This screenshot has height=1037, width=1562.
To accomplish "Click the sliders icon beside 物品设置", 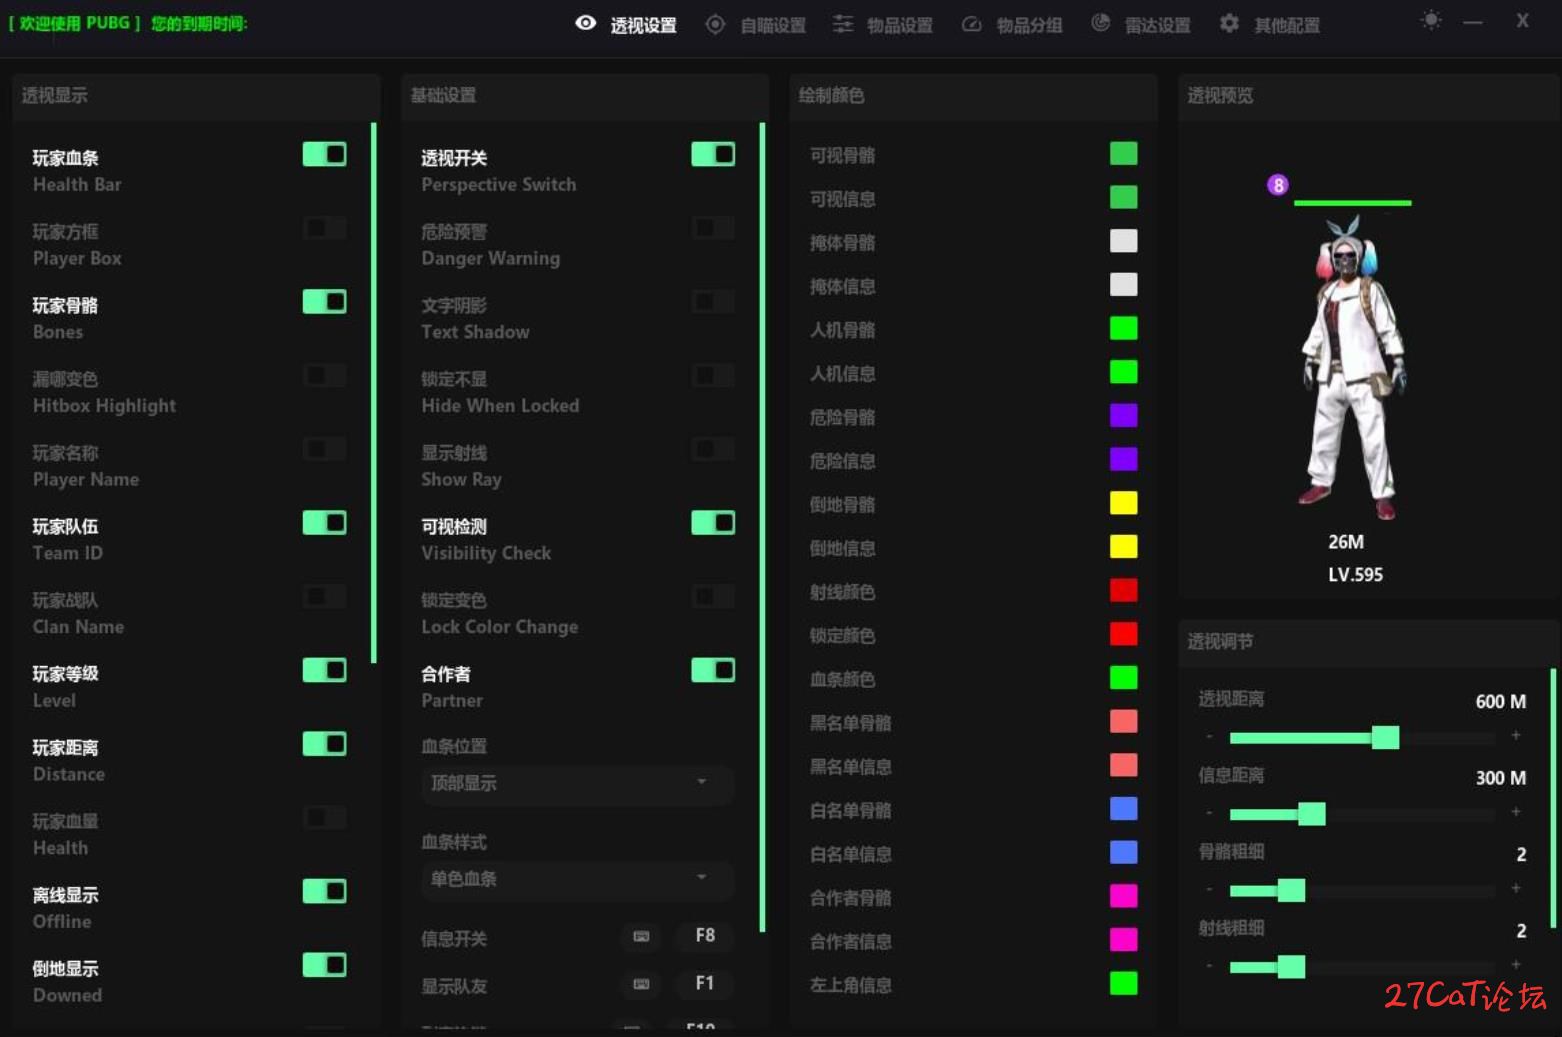I will click(843, 24).
